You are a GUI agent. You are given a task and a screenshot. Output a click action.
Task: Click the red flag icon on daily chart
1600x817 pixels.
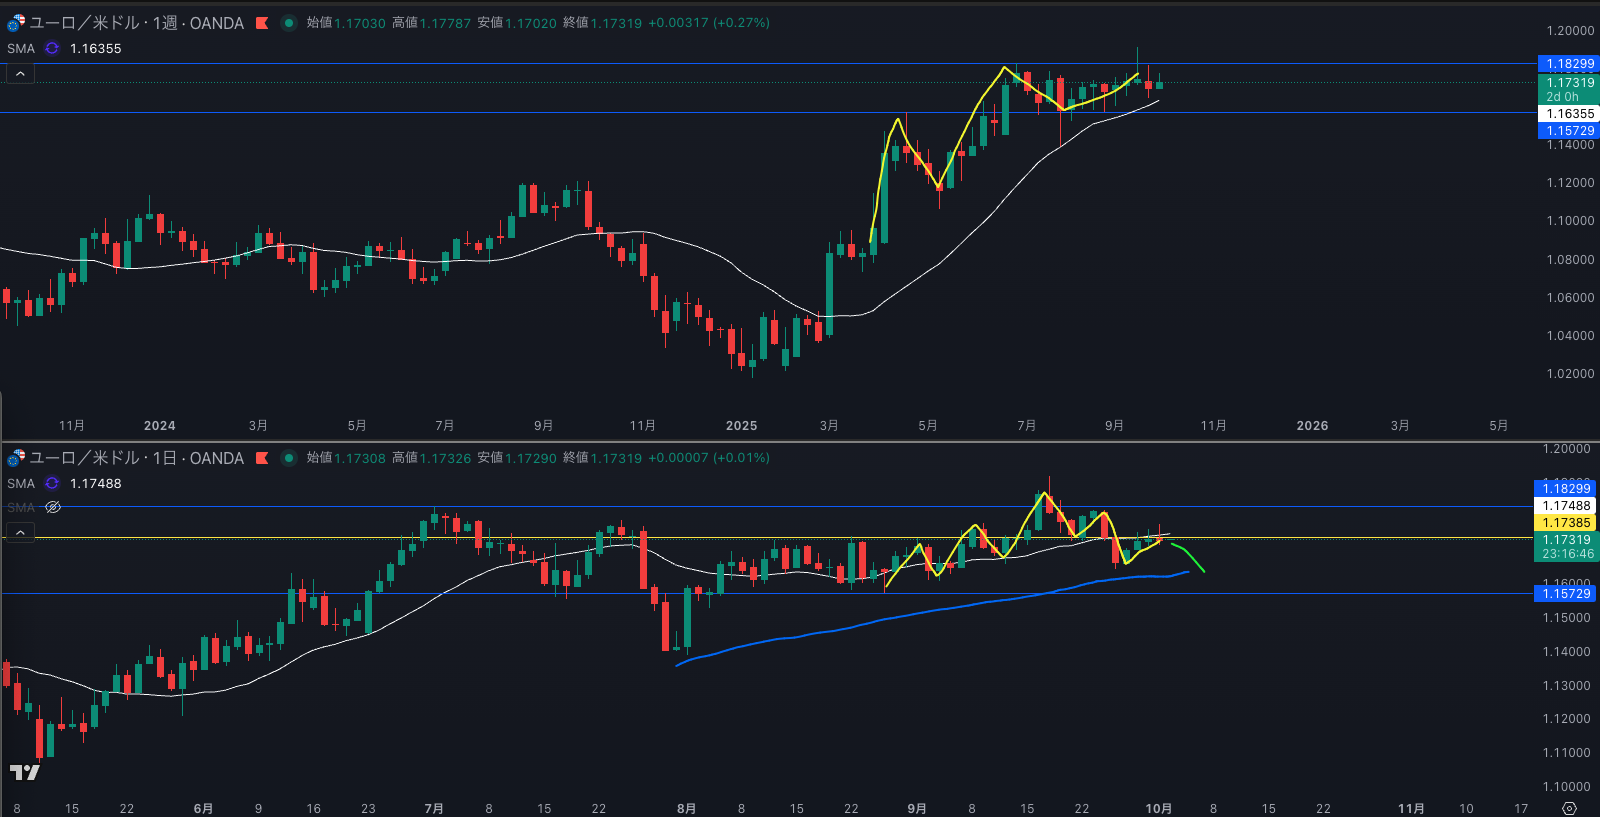262,458
